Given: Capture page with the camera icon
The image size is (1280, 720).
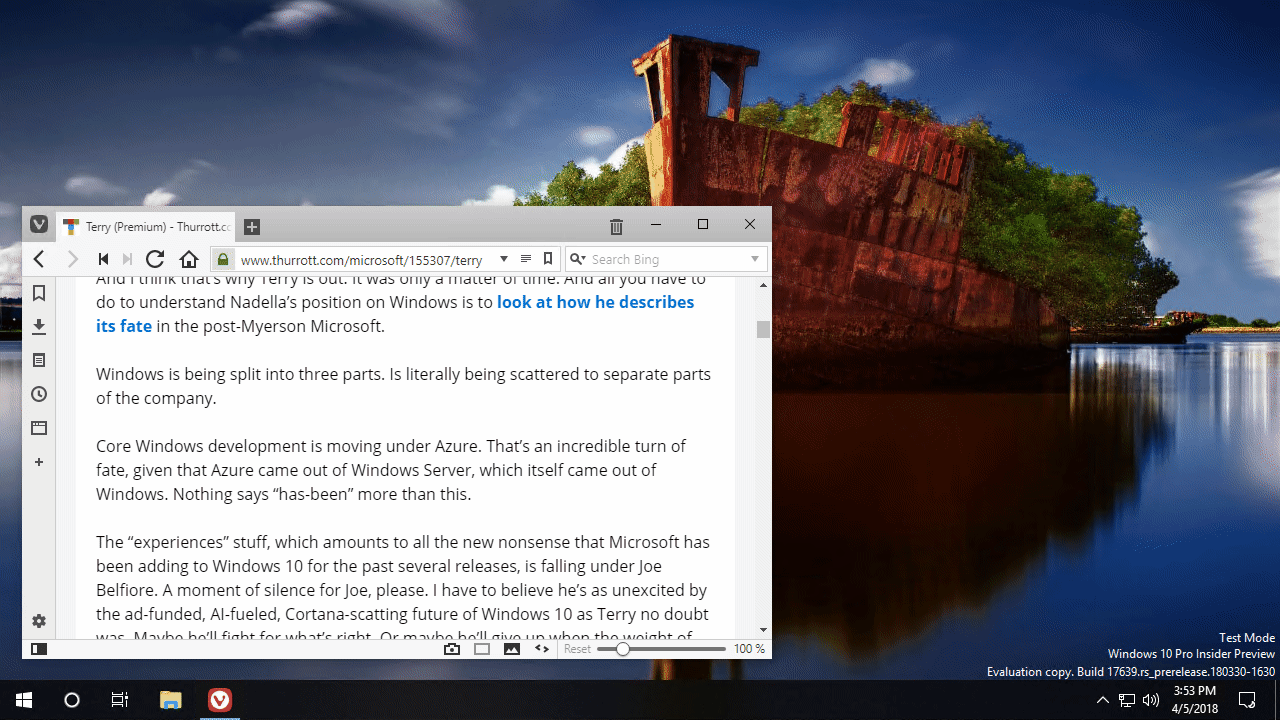Looking at the screenshot, I should [452, 648].
